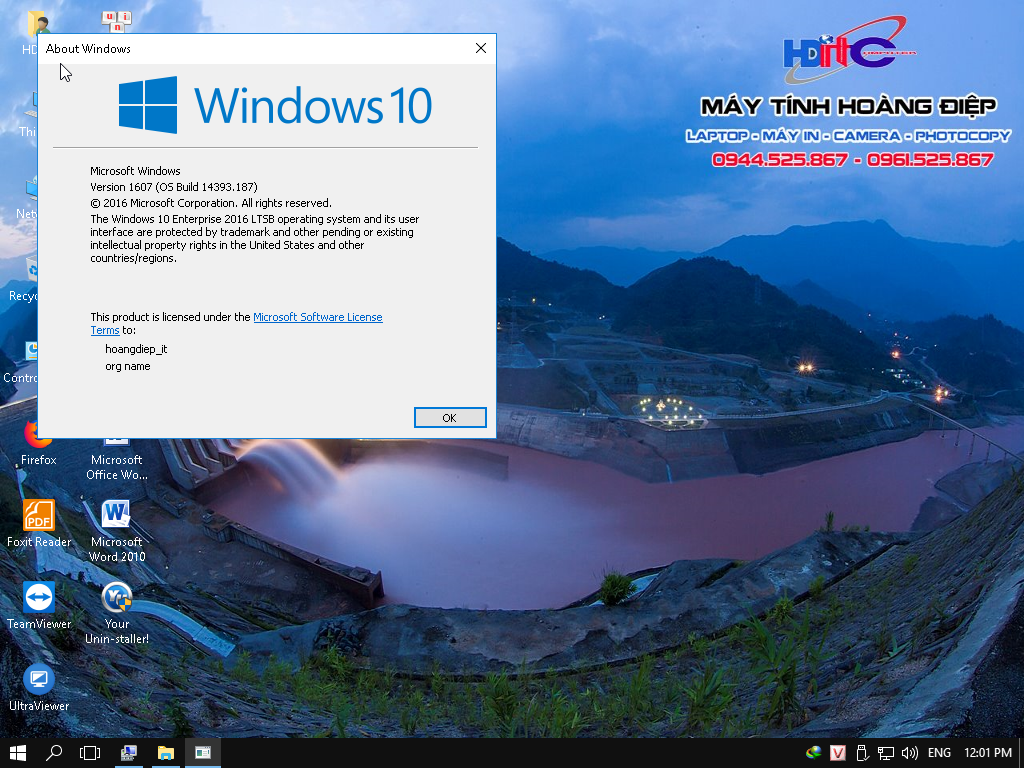The height and width of the screenshot is (768, 1024).
Task: Open the network tray icon
Action: [886, 753]
